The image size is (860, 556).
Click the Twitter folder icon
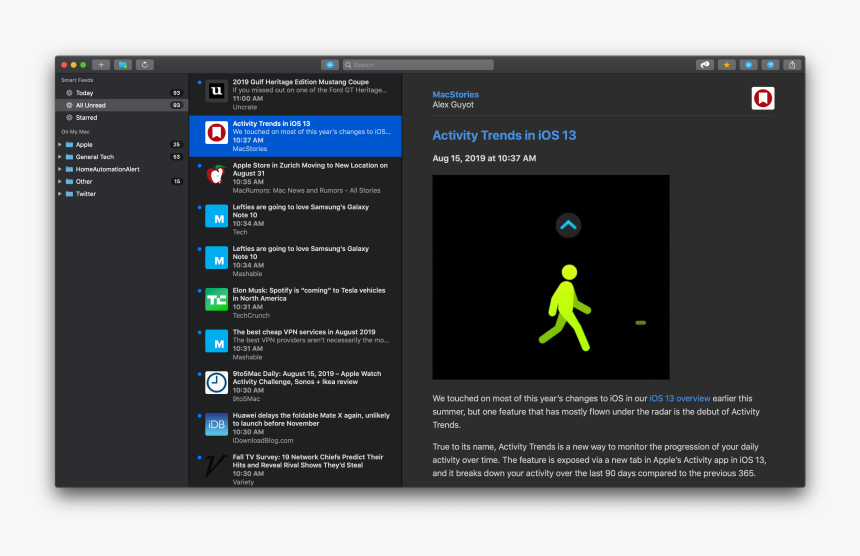click(x=70, y=194)
